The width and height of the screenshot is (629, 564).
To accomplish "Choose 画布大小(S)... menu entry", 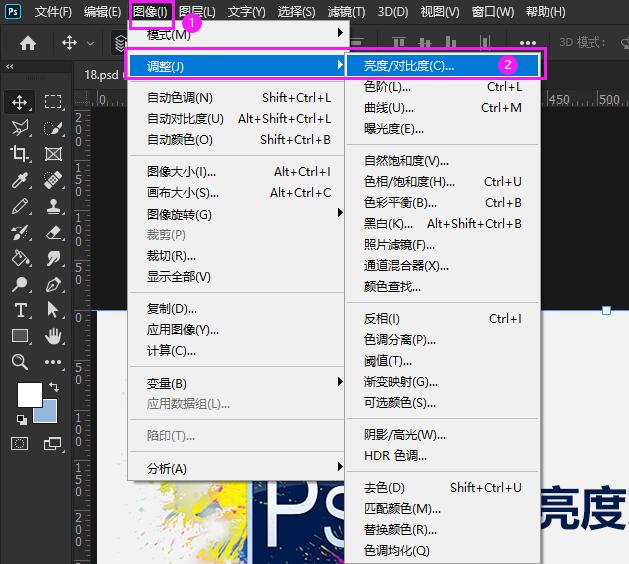I will (x=237, y=193).
